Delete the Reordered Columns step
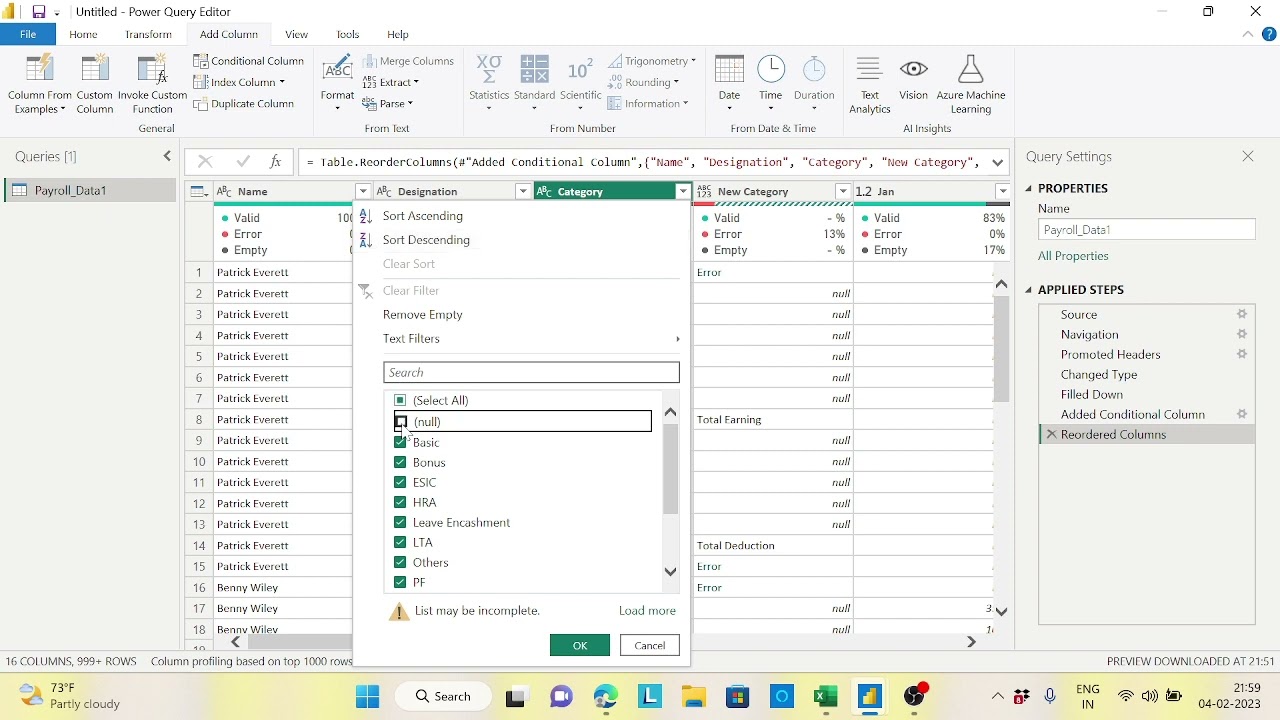 pyautogui.click(x=1051, y=434)
